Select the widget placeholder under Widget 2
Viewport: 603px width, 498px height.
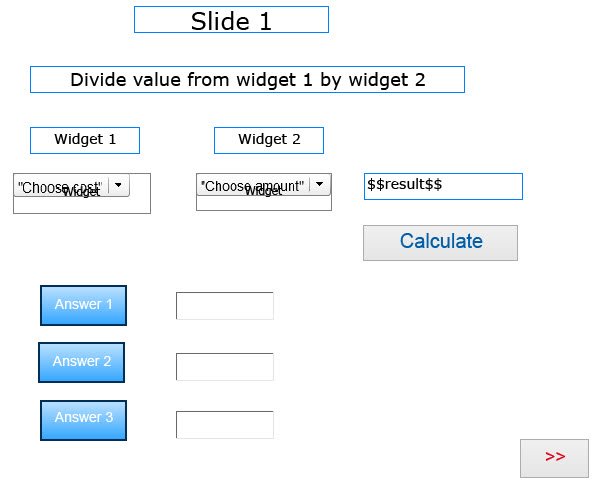tap(264, 203)
